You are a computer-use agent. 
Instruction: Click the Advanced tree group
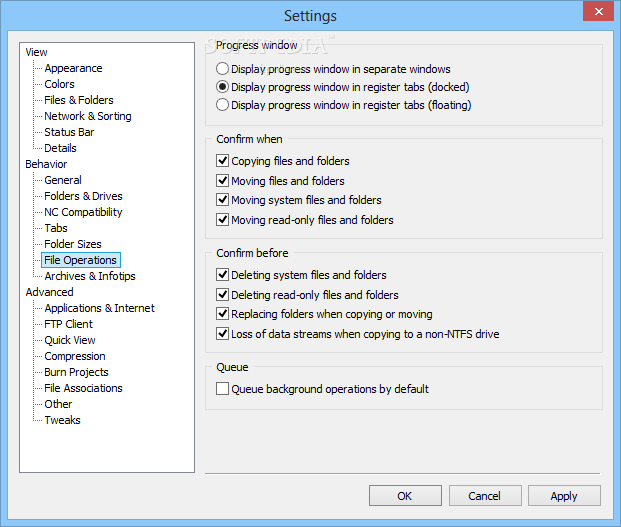[x=50, y=292]
